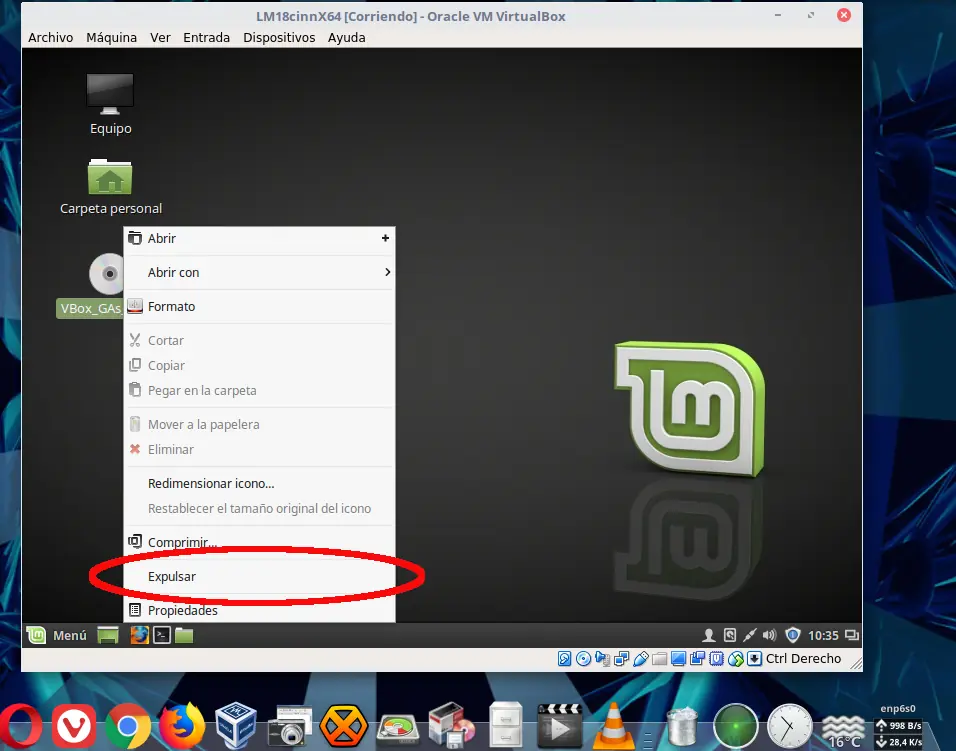Click the removable drives applet in Mint panel
The width and height of the screenshot is (956, 751).
730,635
